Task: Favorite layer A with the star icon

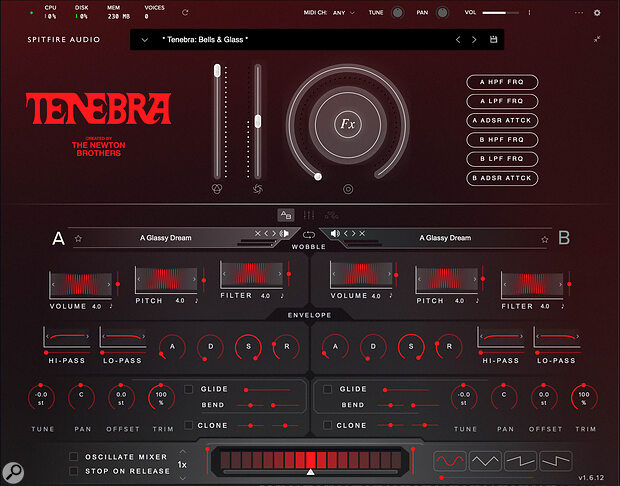Action: pyautogui.click(x=78, y=238)
